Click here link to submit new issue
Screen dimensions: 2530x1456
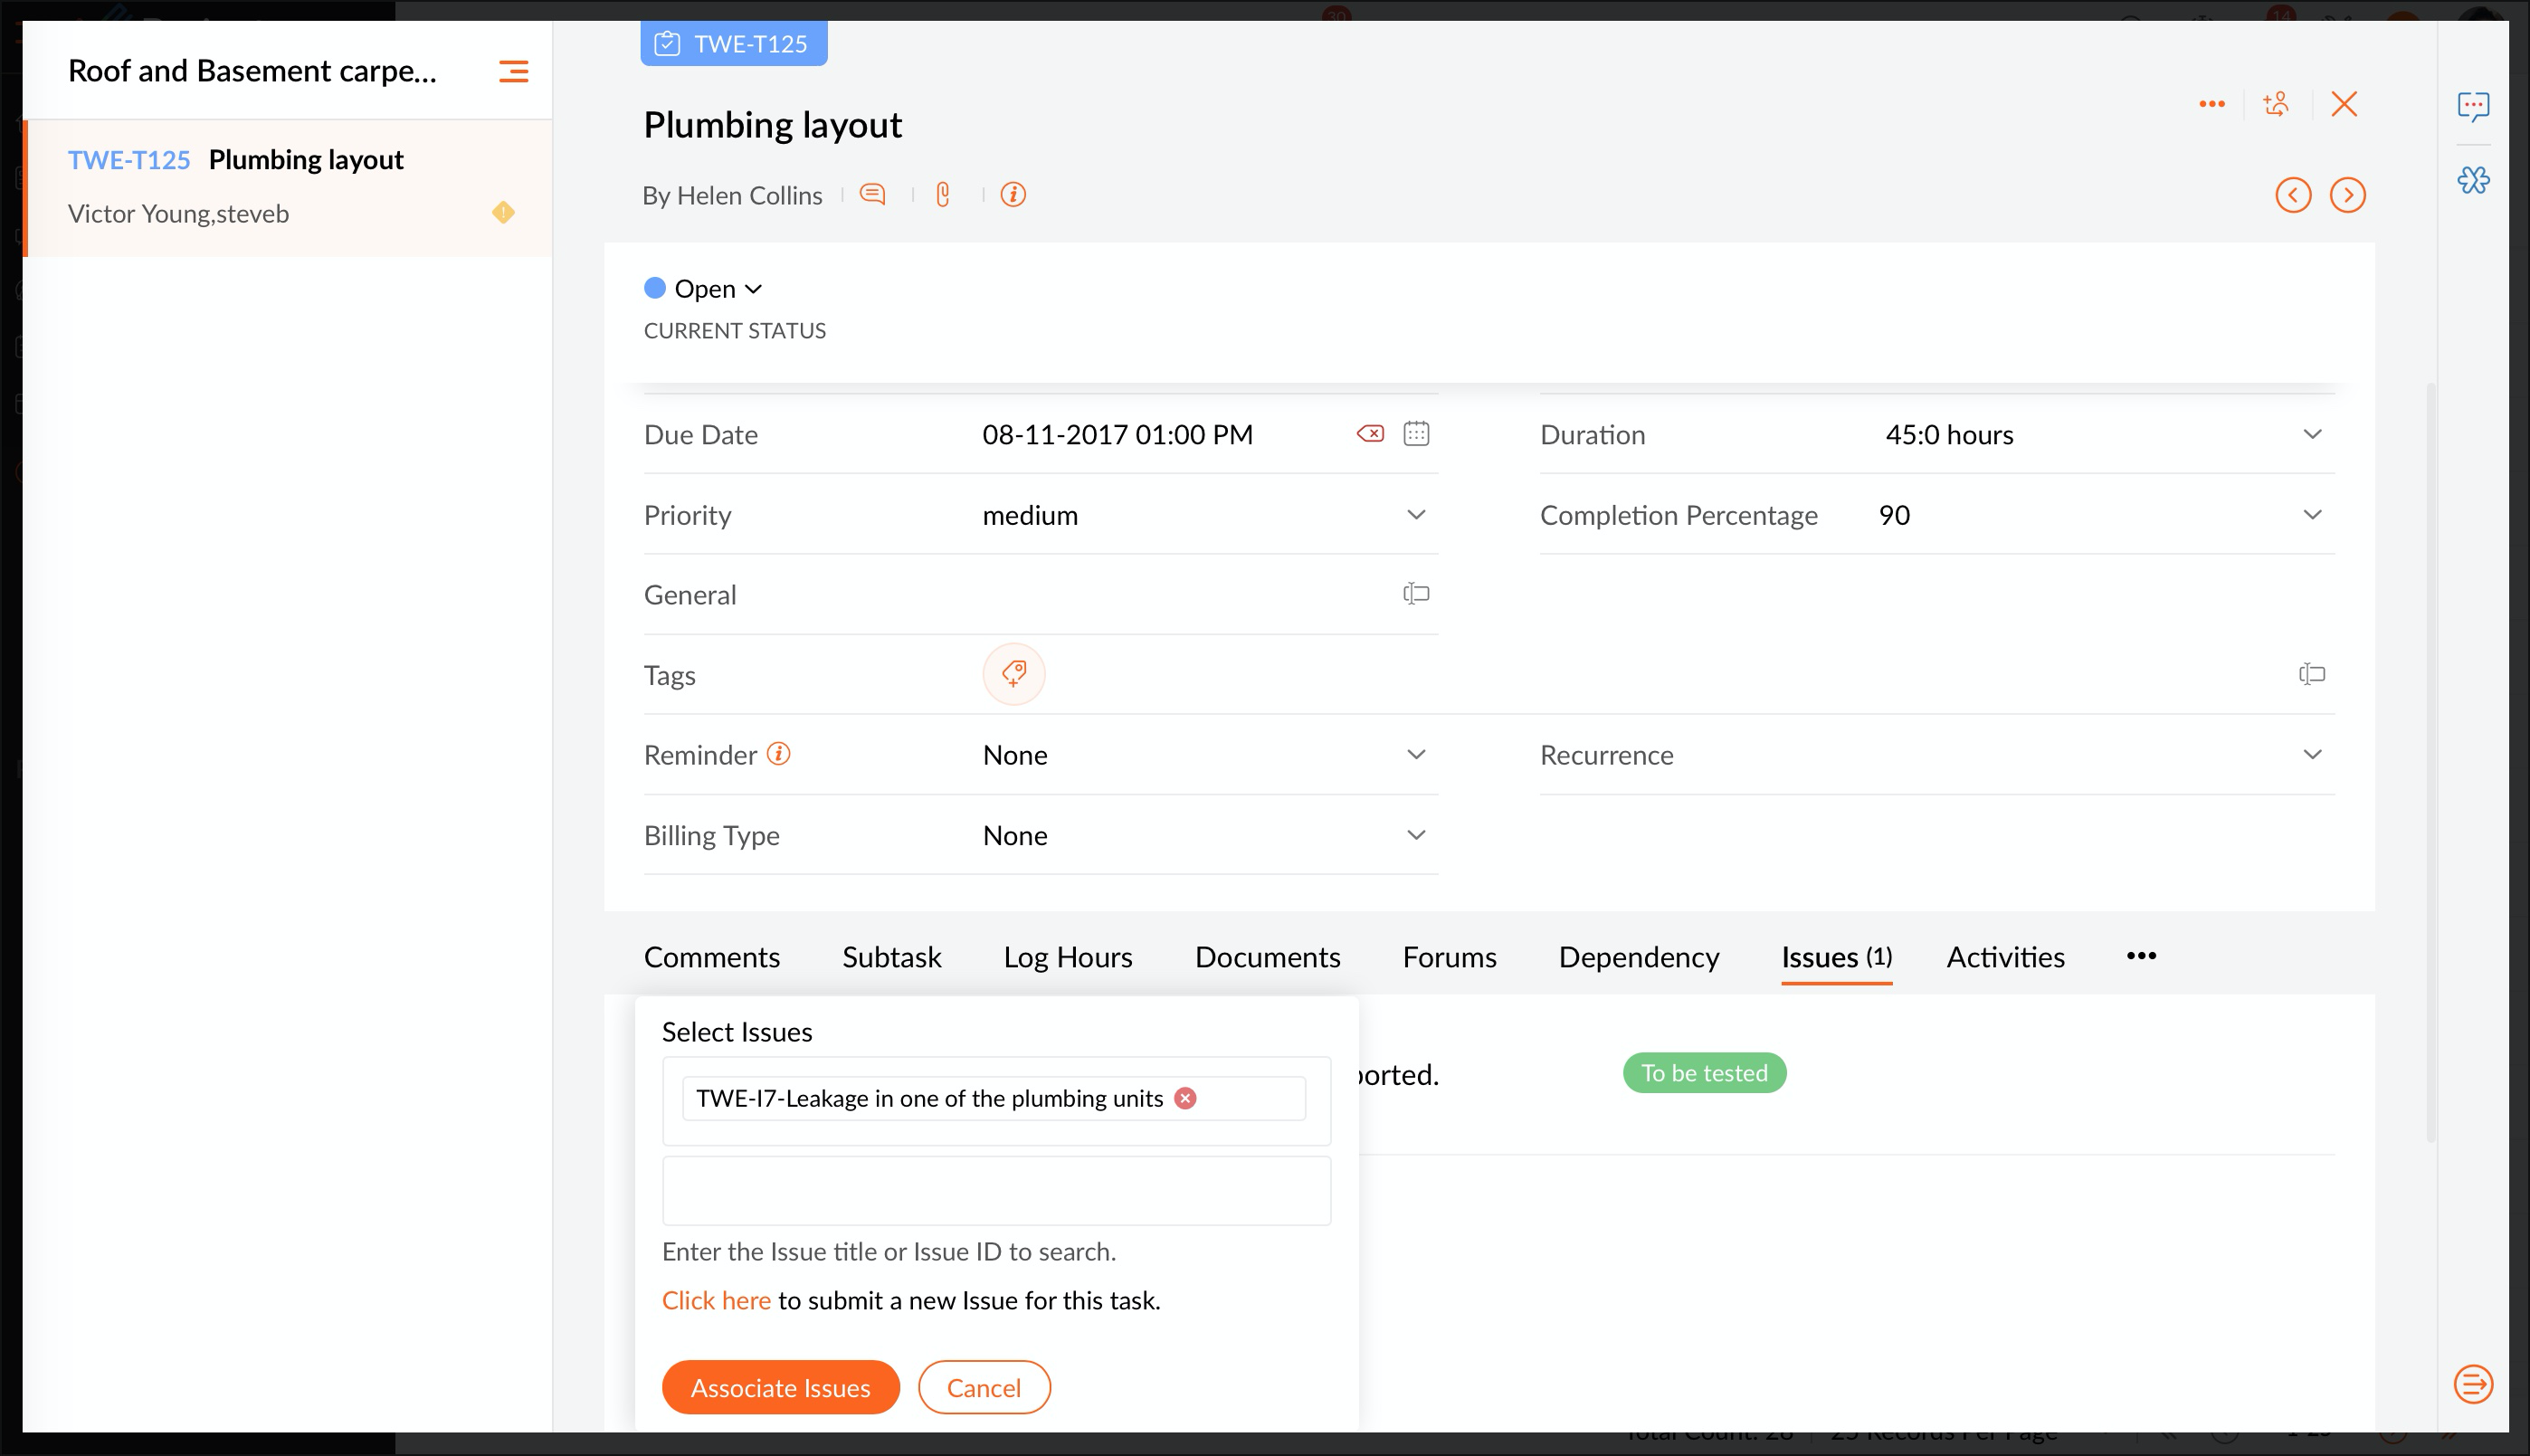[x=715, y=1300]
